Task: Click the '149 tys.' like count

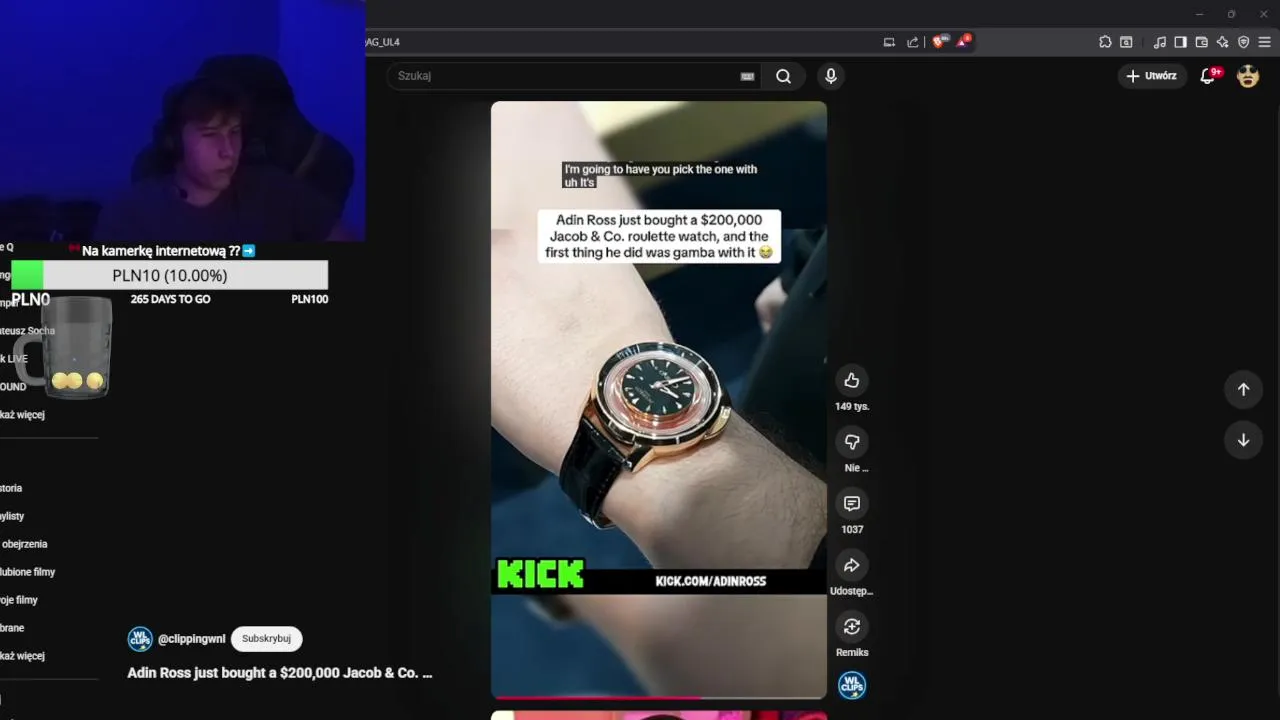Action: (x=852, y=407)
